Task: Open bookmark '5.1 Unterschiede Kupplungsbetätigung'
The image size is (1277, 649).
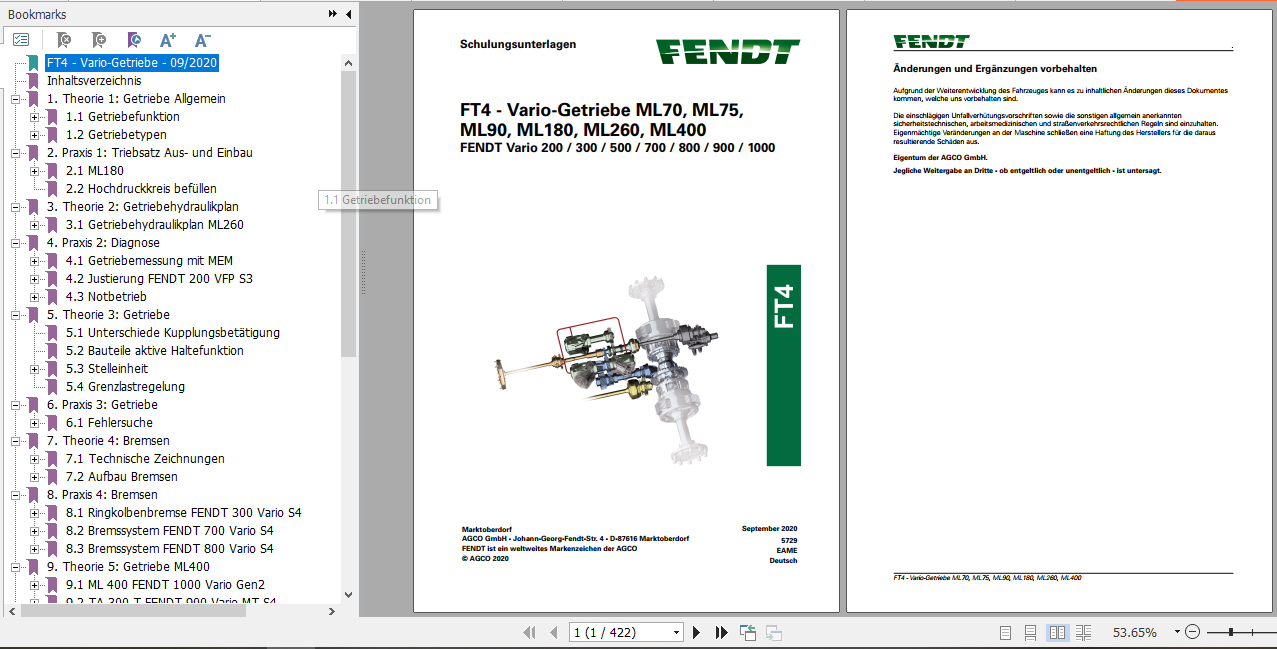Action: [173, 333]
